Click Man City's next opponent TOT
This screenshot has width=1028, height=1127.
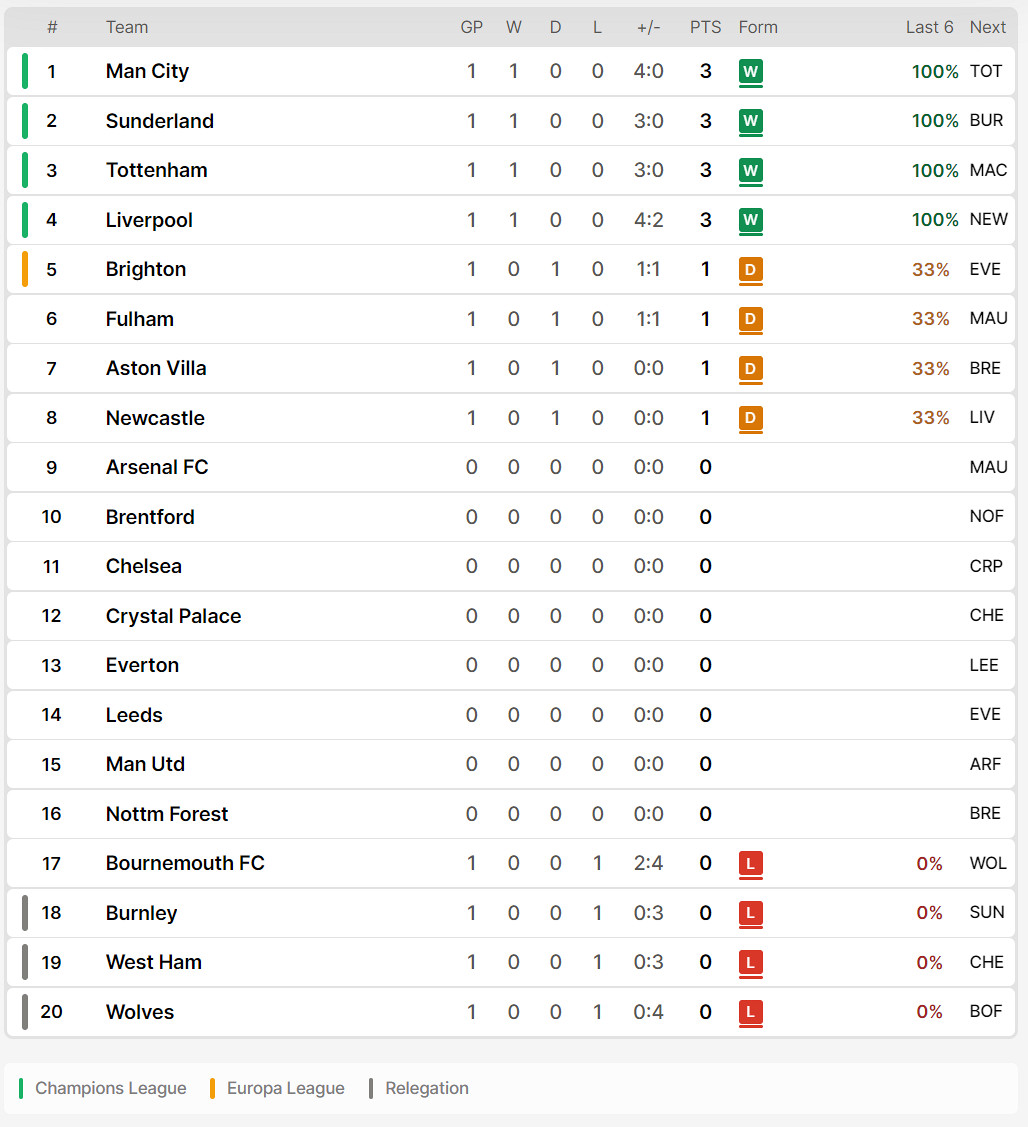(986, 71)
